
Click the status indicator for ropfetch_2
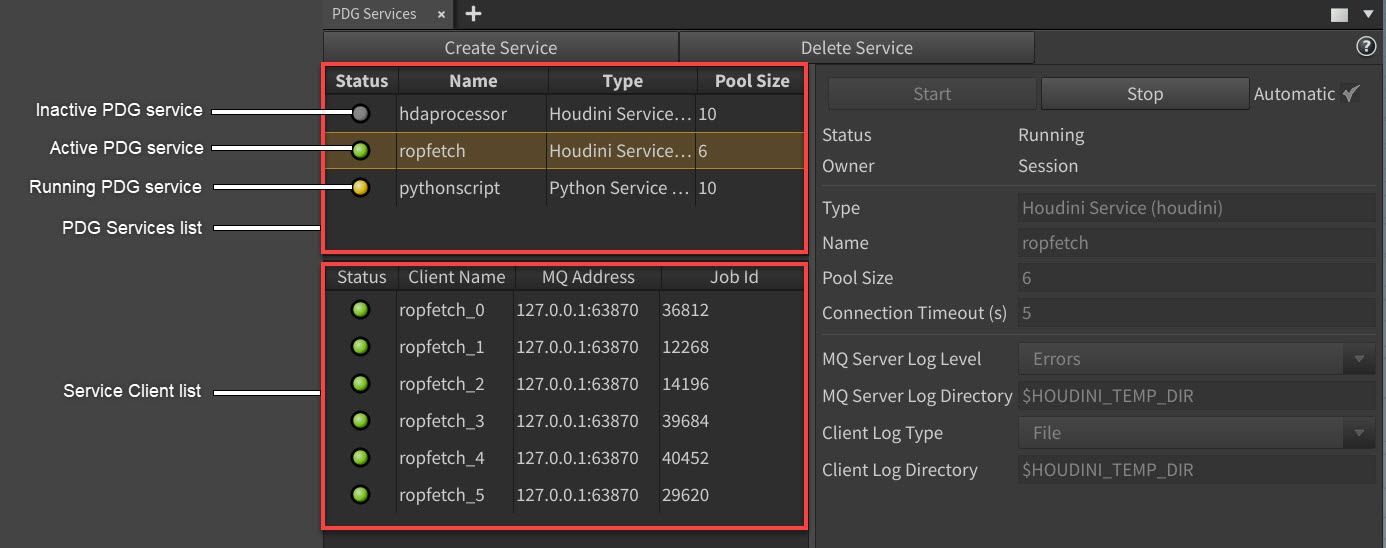click(x=360, y=384)
